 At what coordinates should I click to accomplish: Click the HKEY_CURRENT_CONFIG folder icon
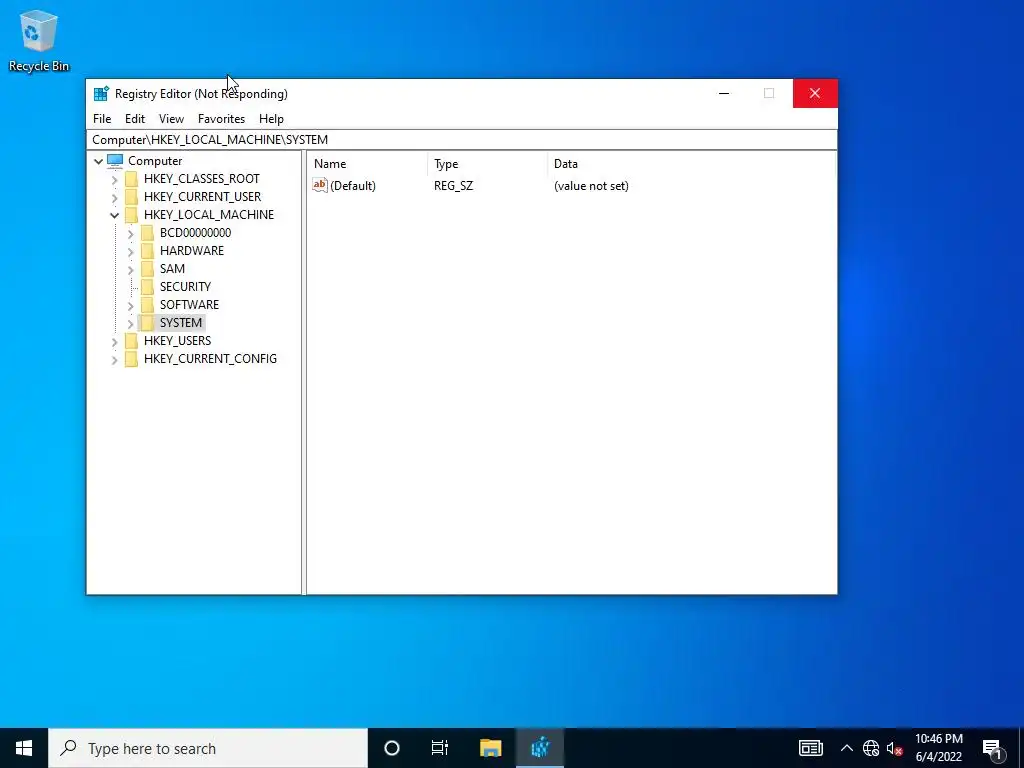click(131, 359)
